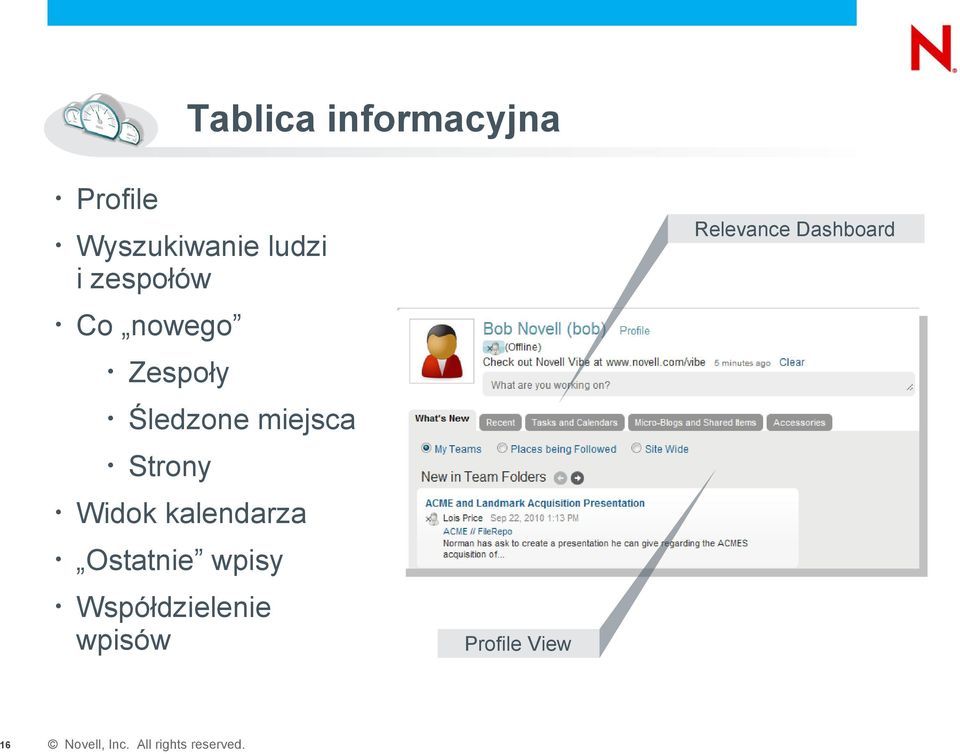960x754 pixels.
Task: Open ACME and Landmark Acquisition Presentation entry
Action: coord(534,503)
